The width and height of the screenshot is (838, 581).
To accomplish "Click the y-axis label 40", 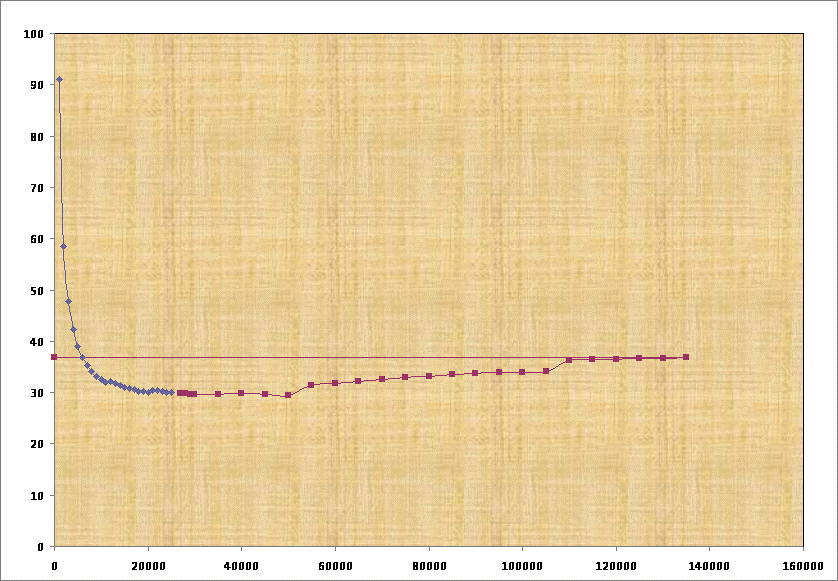I will click(36, 342).
